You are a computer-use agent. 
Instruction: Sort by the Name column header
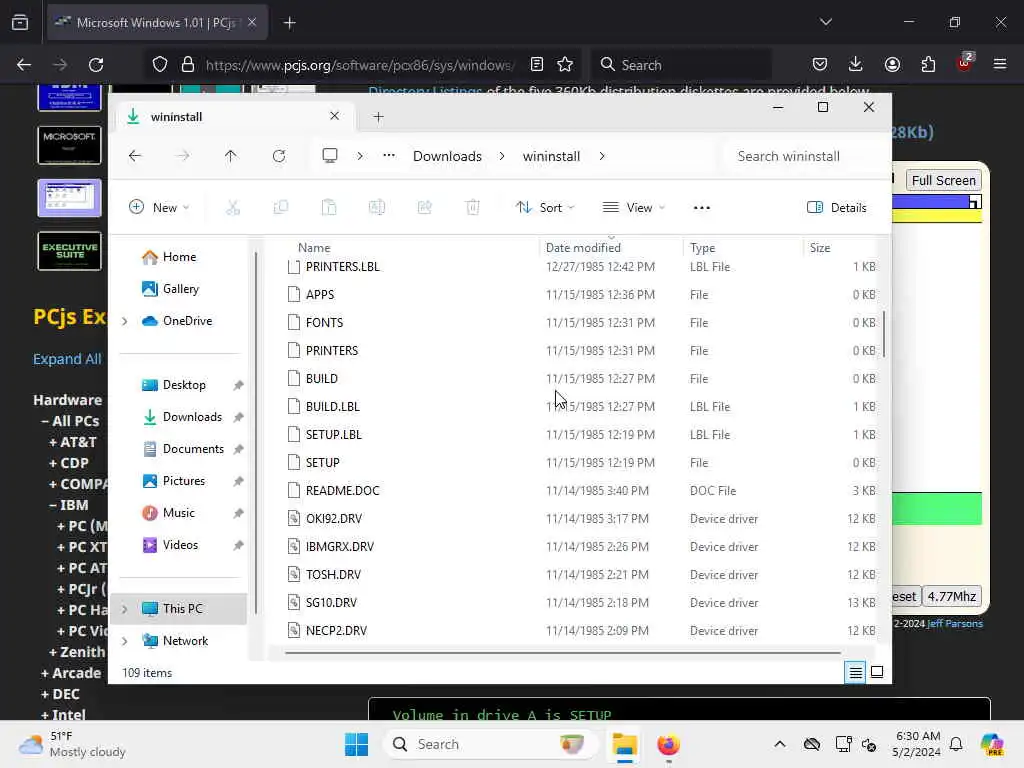pyautogui.click(x=314, y=248)
